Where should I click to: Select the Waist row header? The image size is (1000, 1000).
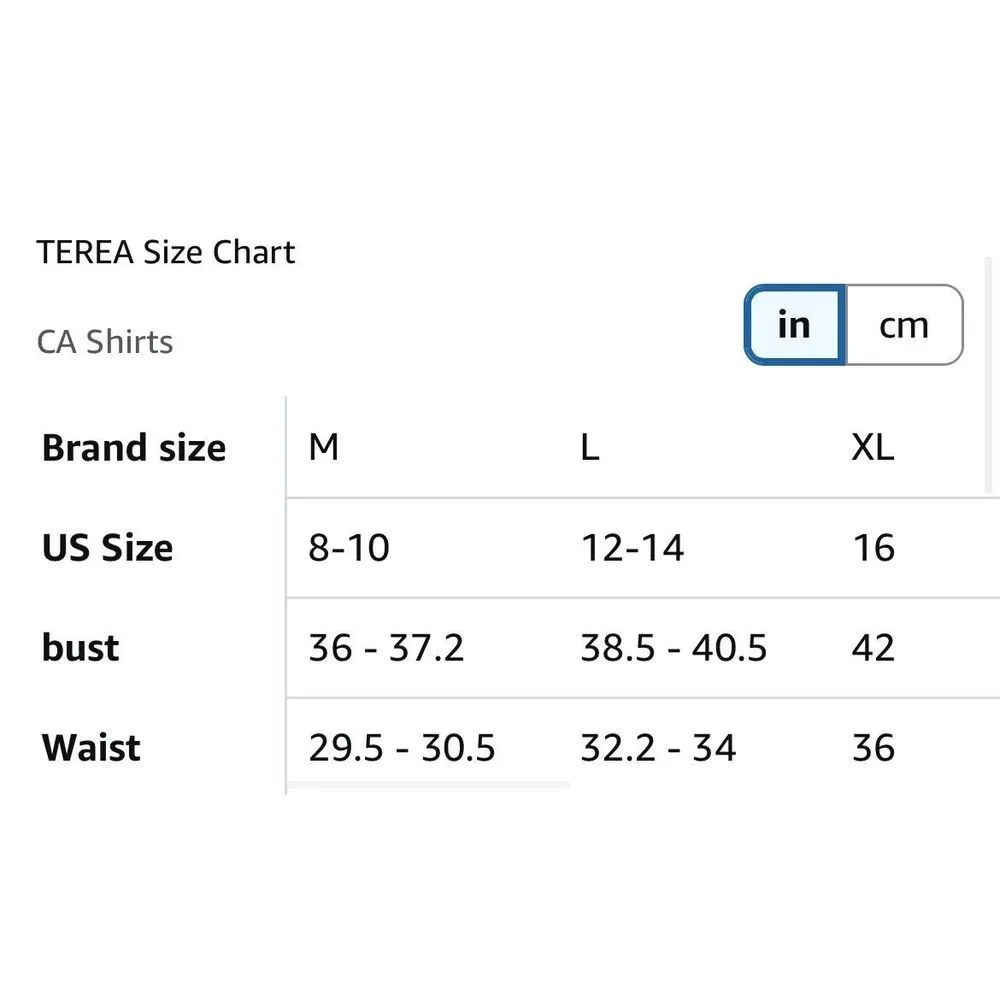pyautogui.click(x=91, y=748)
